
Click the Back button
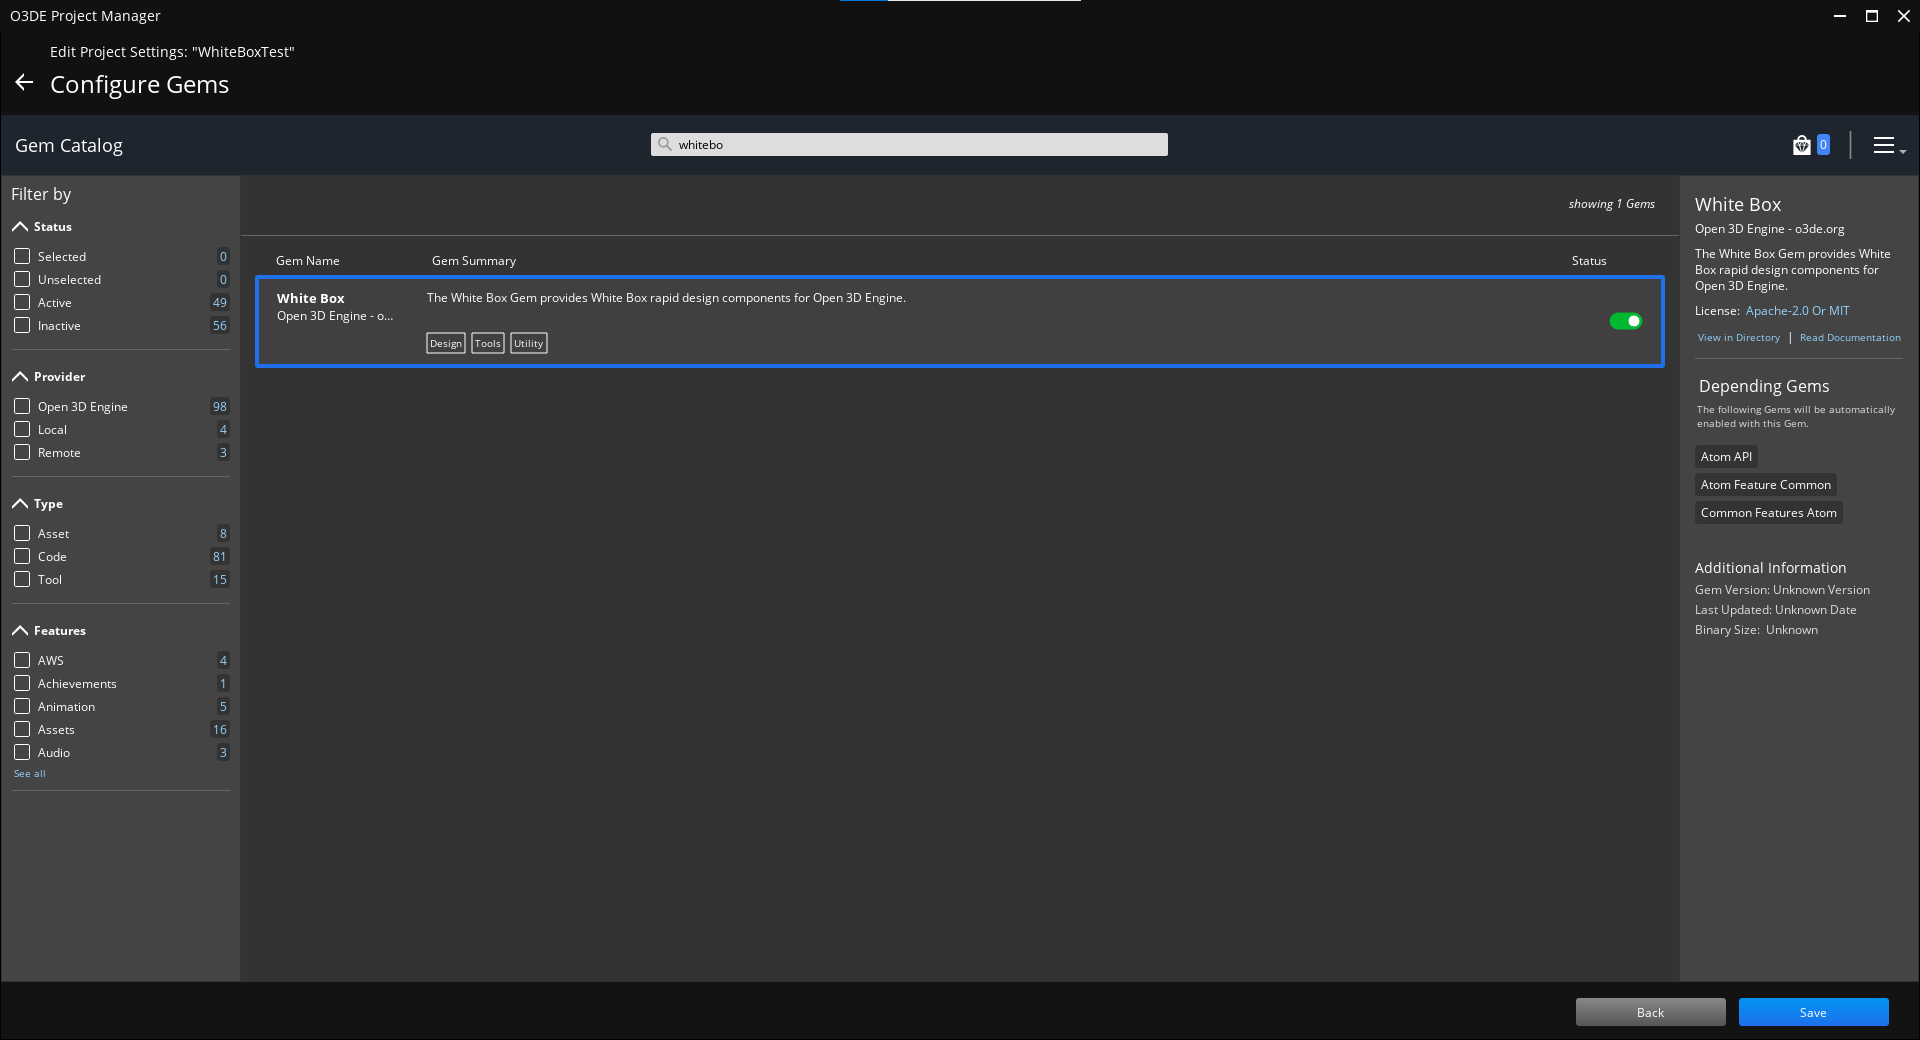point(1650,1012)
